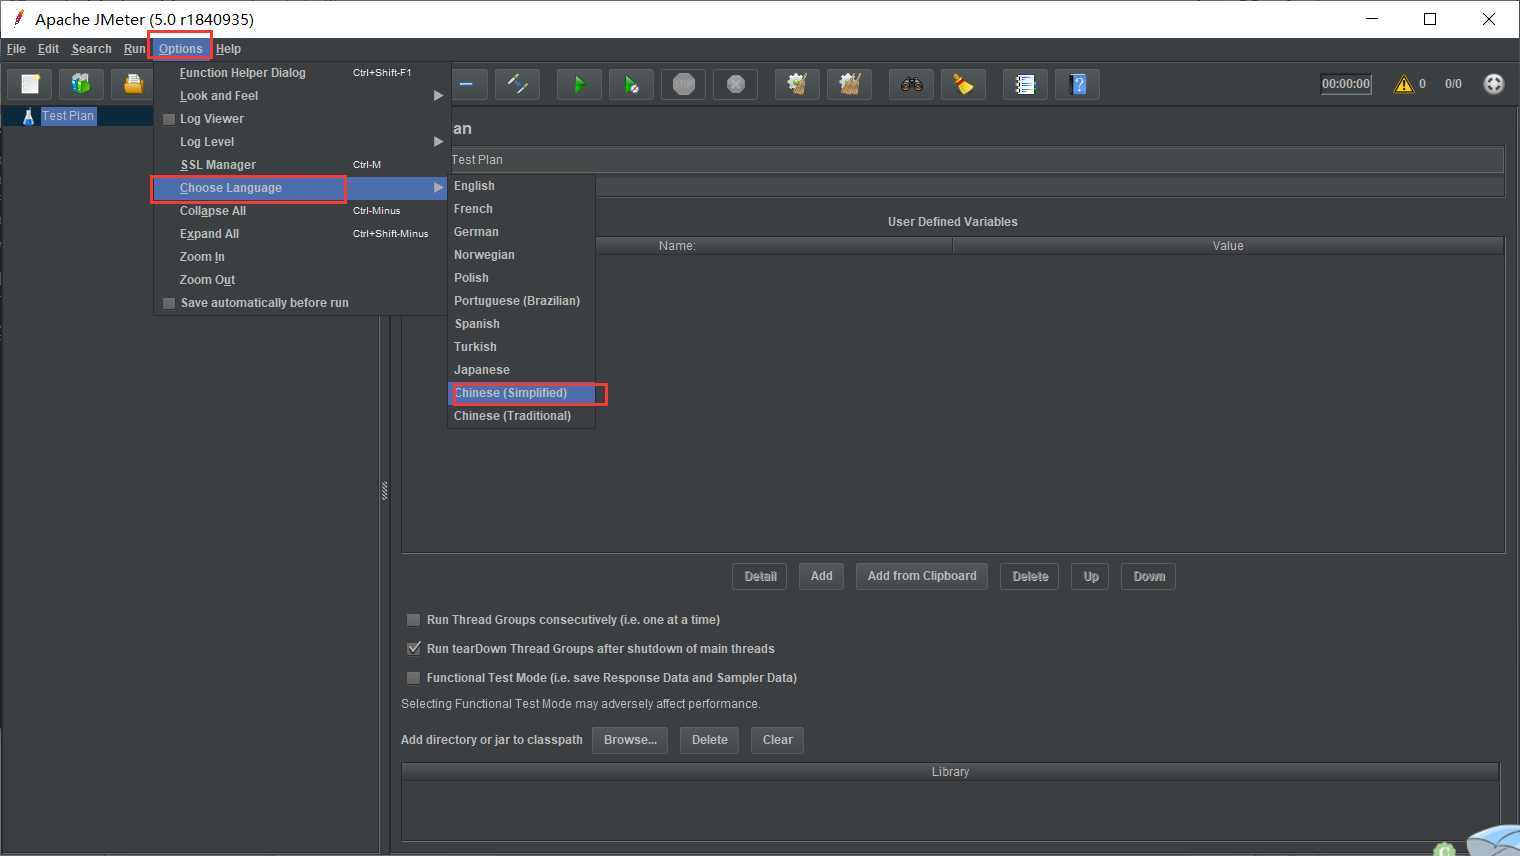Click the Test Plan flask icon
The height and width of the screenshot is (856, 1520).
pos(28,116)
